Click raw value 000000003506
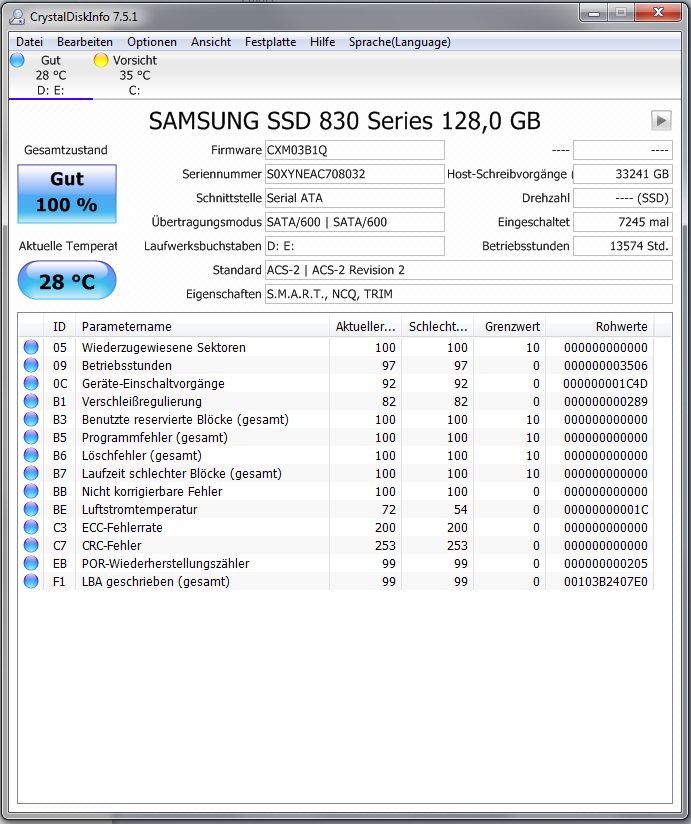 [606, 366]
